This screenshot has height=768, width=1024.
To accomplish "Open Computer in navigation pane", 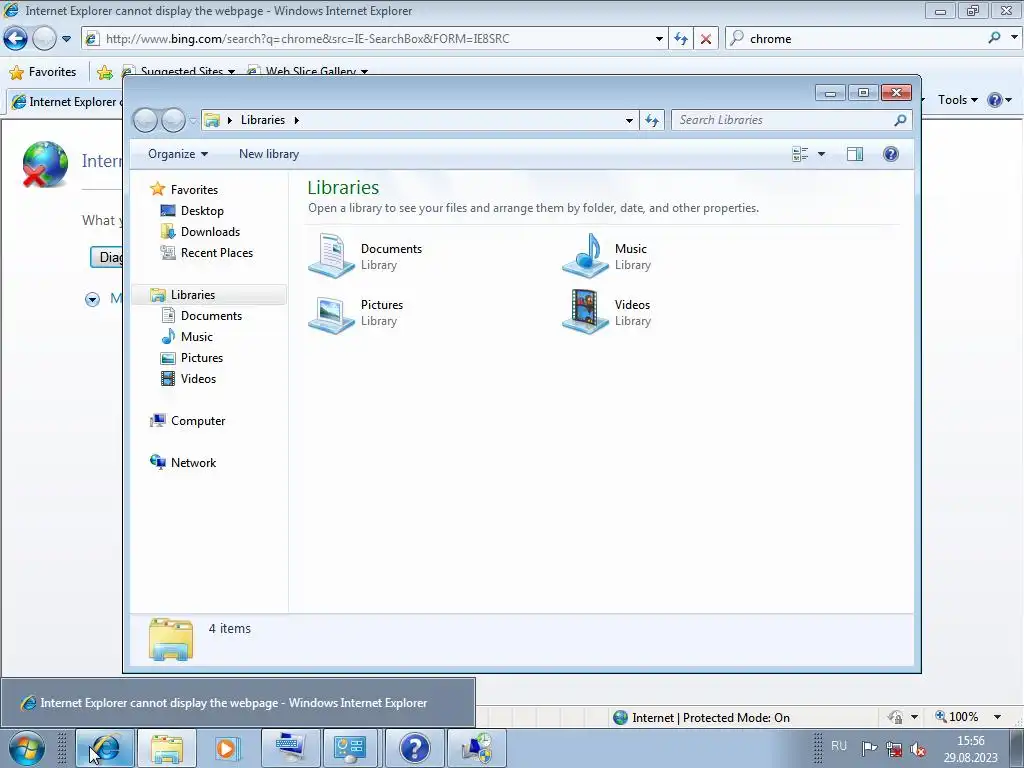I will (198, 421).
